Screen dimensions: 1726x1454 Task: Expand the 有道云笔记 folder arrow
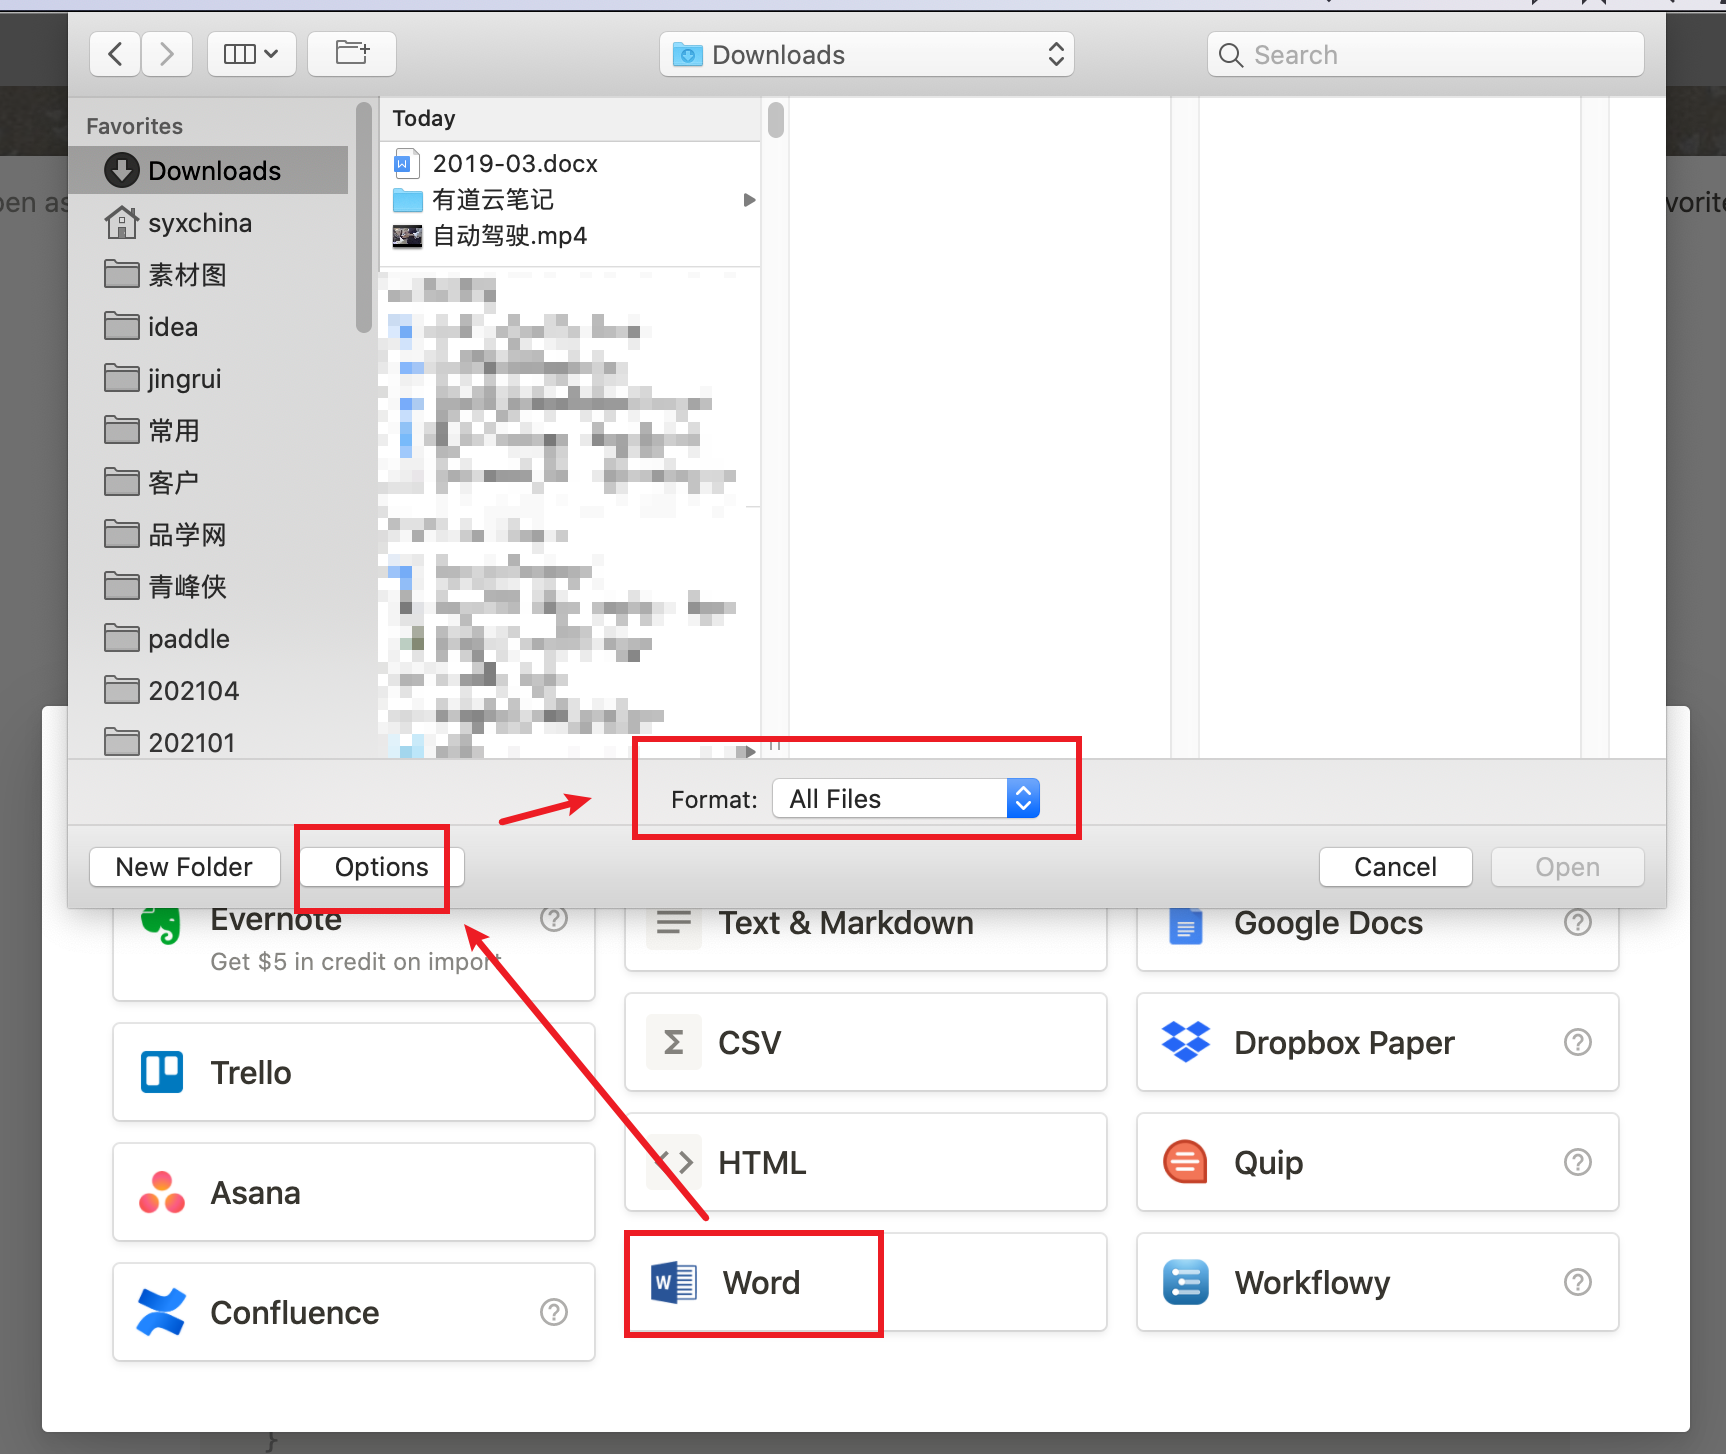pyautogui.click(x=749, y=200)
